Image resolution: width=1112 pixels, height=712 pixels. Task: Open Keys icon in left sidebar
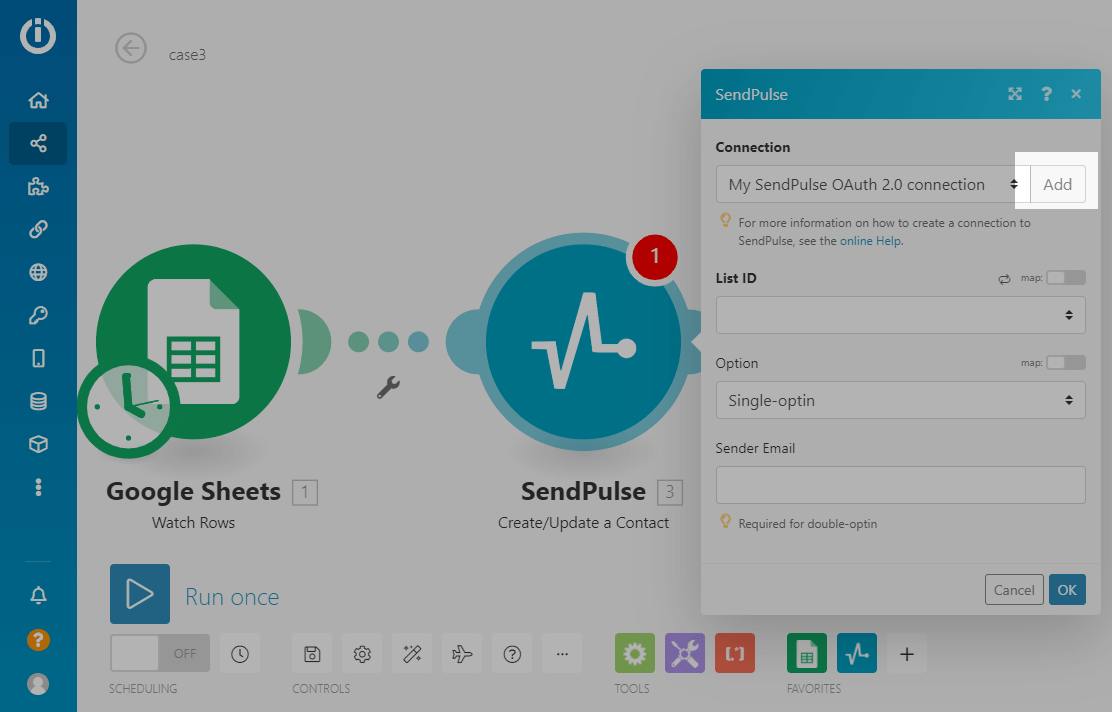point(38,315)
